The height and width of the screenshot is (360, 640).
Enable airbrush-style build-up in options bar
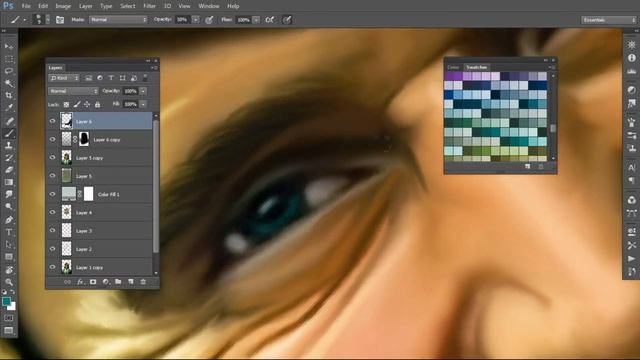pos(270,20)
